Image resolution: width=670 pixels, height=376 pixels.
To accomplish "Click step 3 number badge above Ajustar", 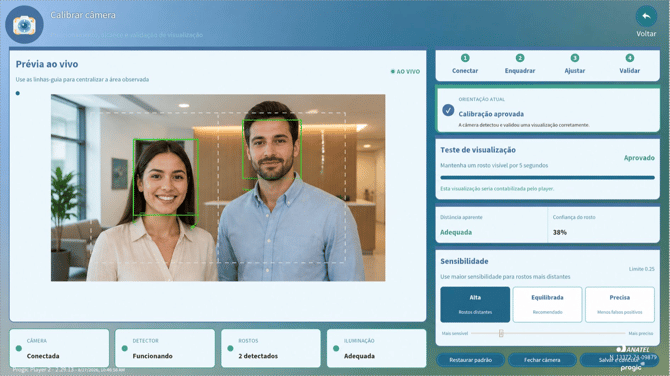I will [x=575, y=58].
